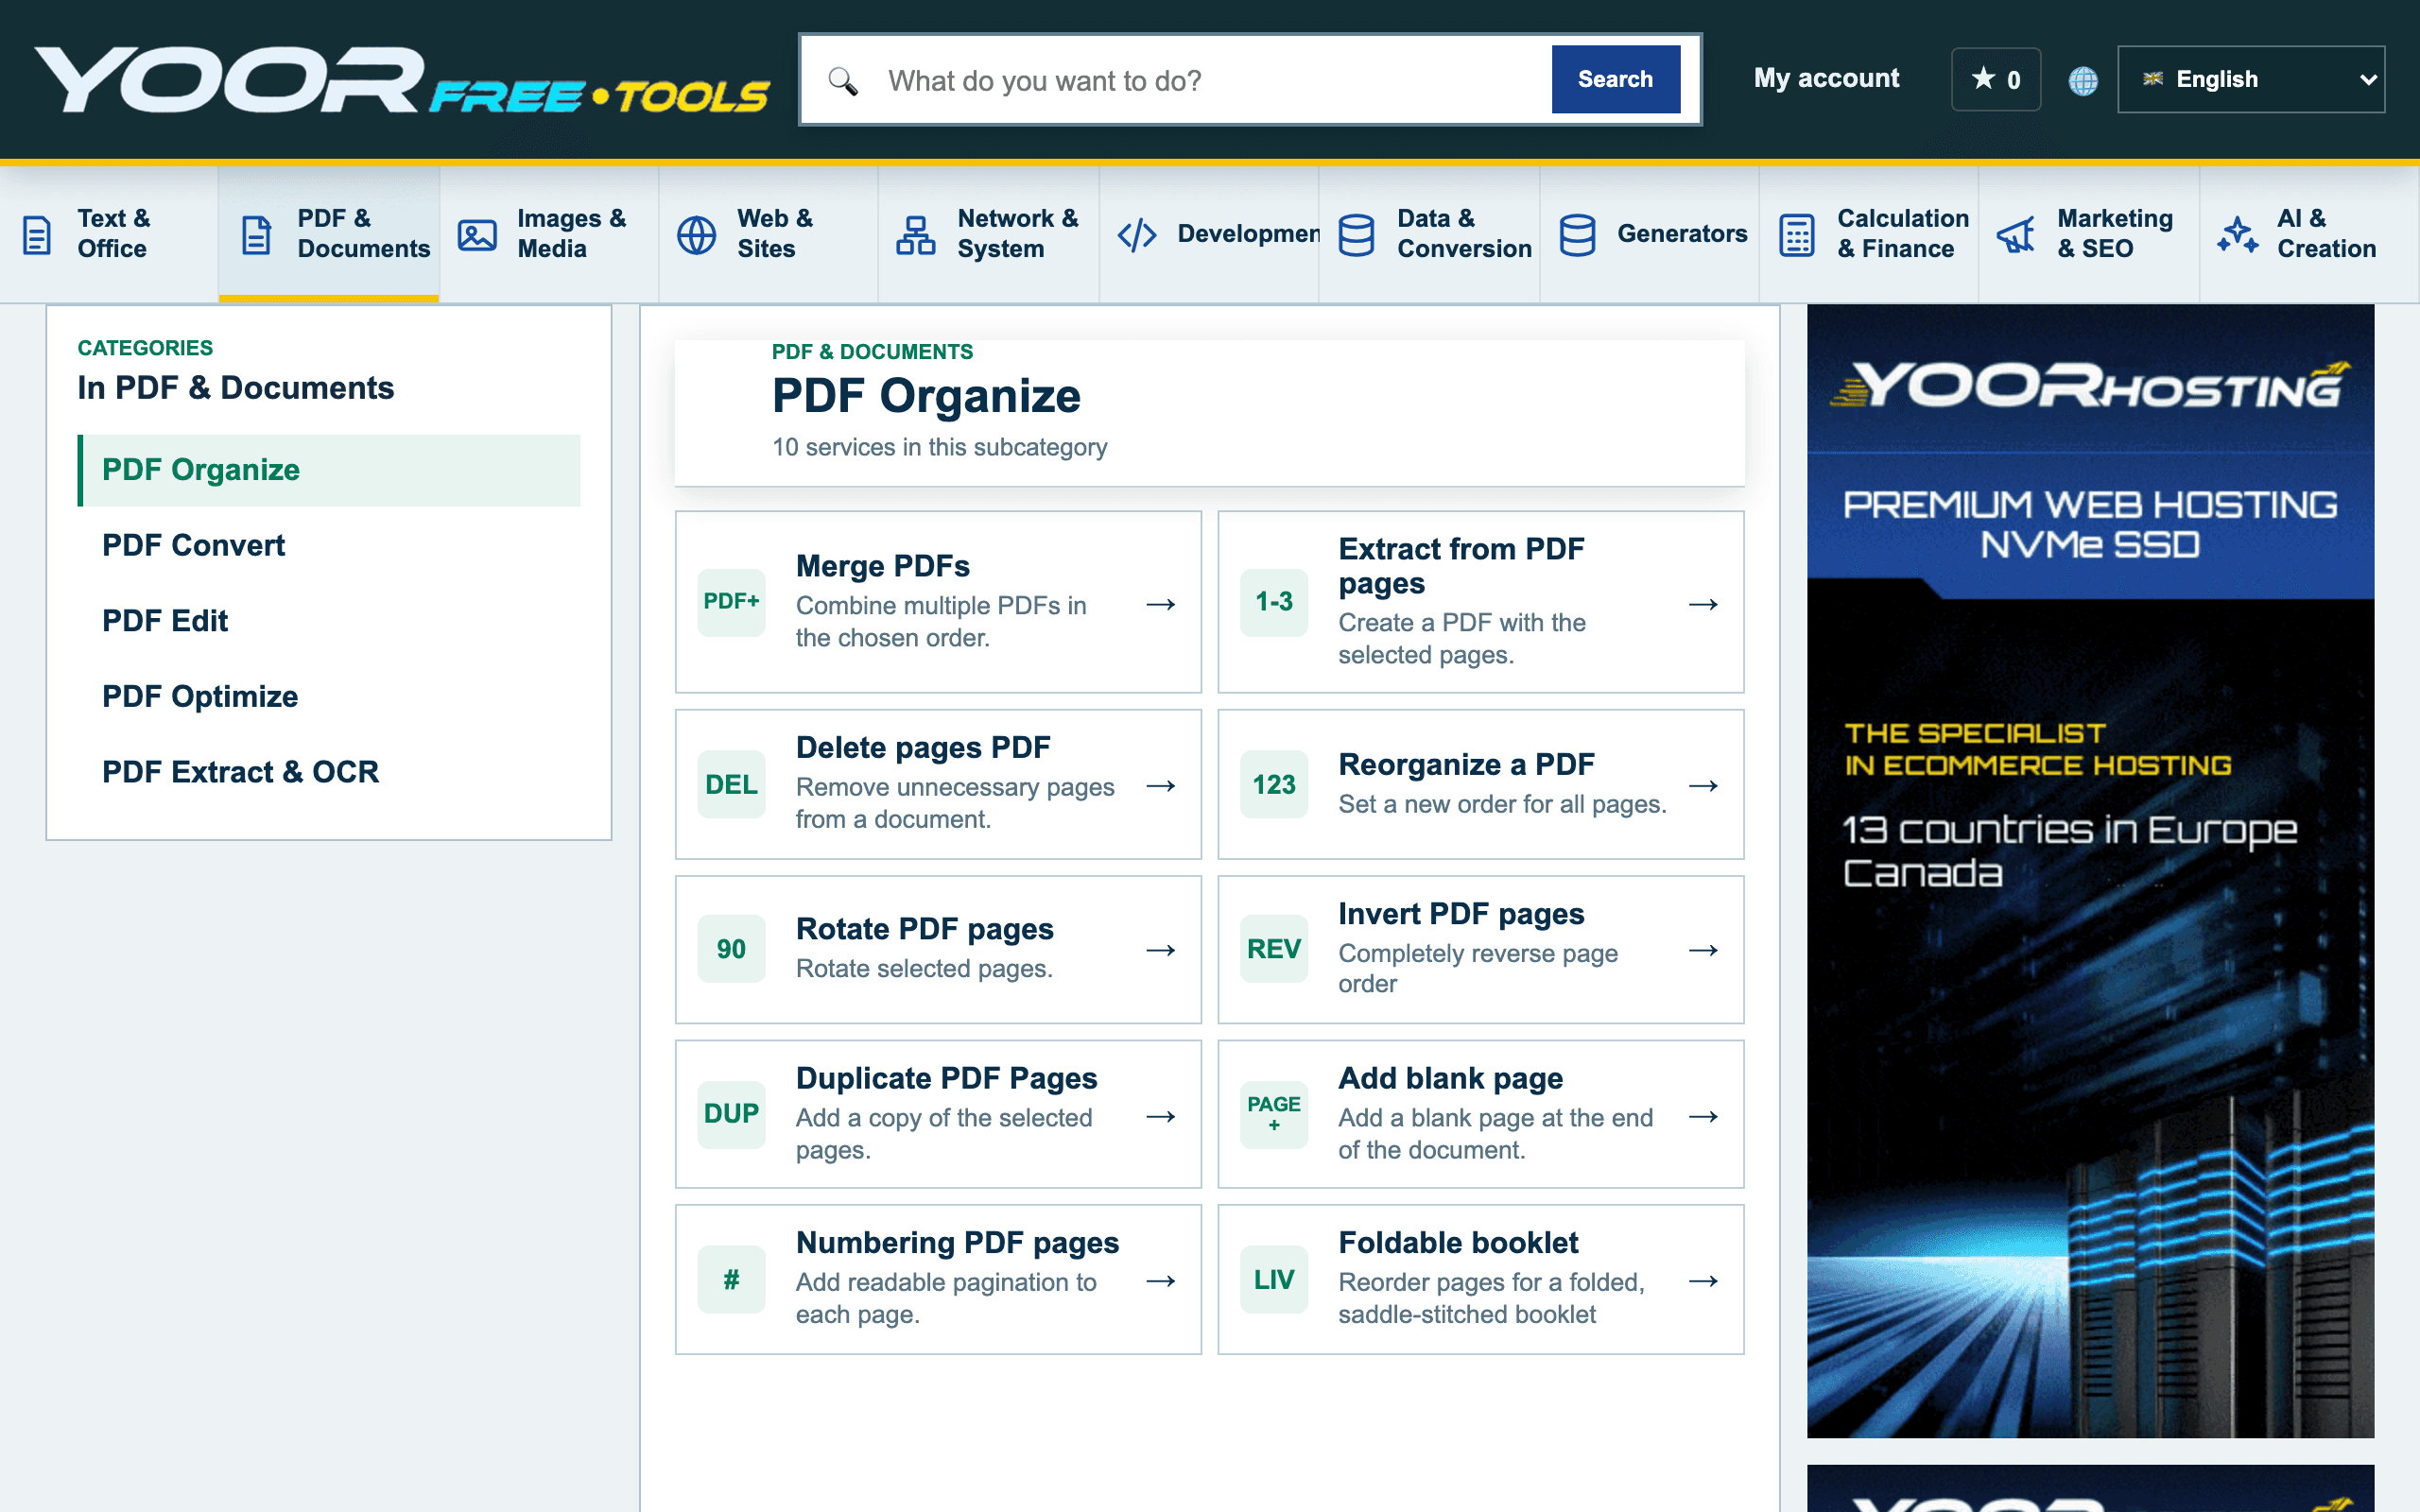Click the PDF+ badge for Merge PDFs
The image size is (2420, 1512).
731,602
